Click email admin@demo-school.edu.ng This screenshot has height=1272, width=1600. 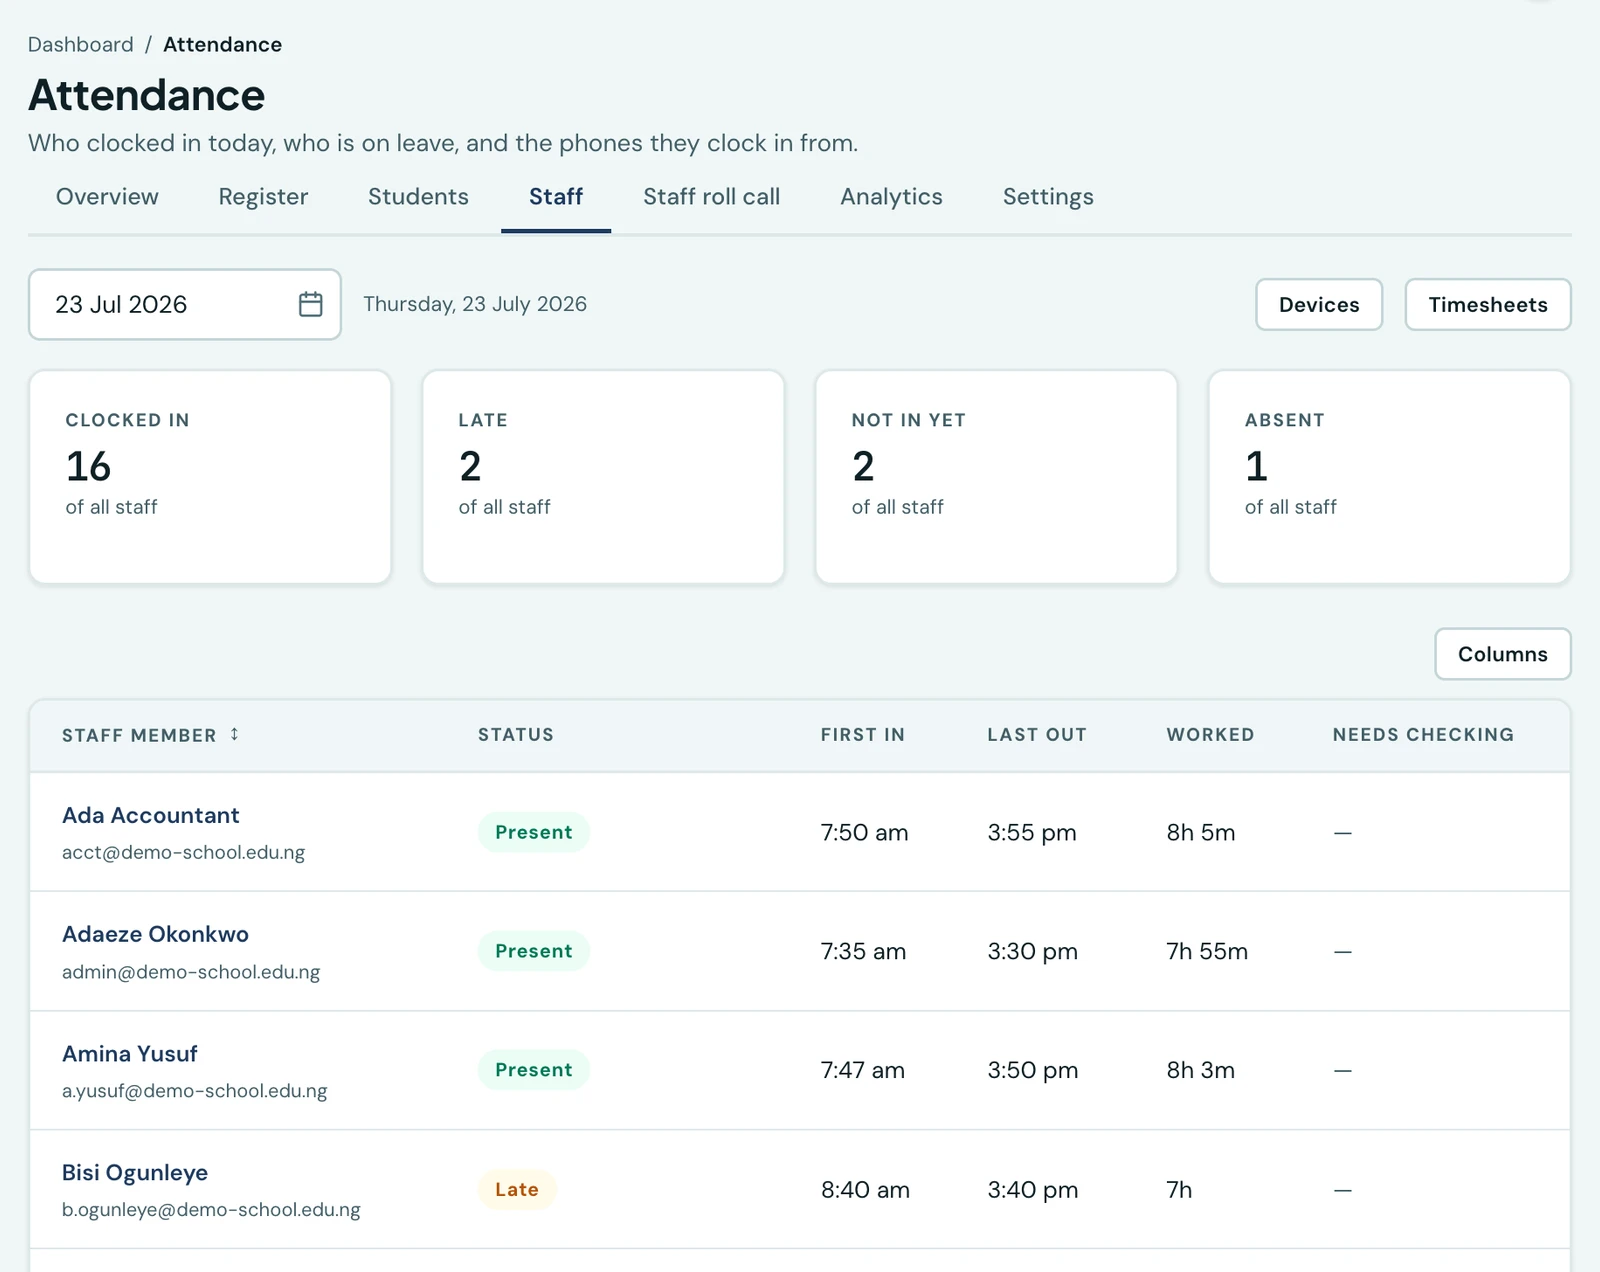(191, 971)
